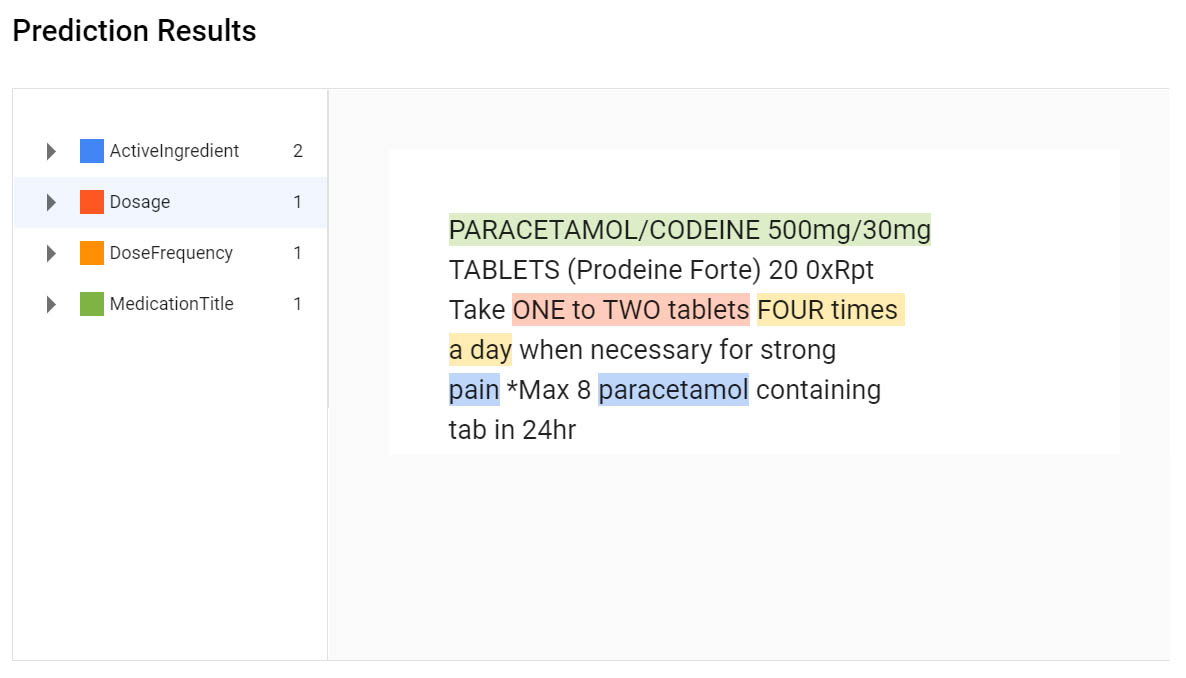Click highlighted 'ONE to TWO tablets' dosage
This screenshot has height=678, width=1186.
631,310
